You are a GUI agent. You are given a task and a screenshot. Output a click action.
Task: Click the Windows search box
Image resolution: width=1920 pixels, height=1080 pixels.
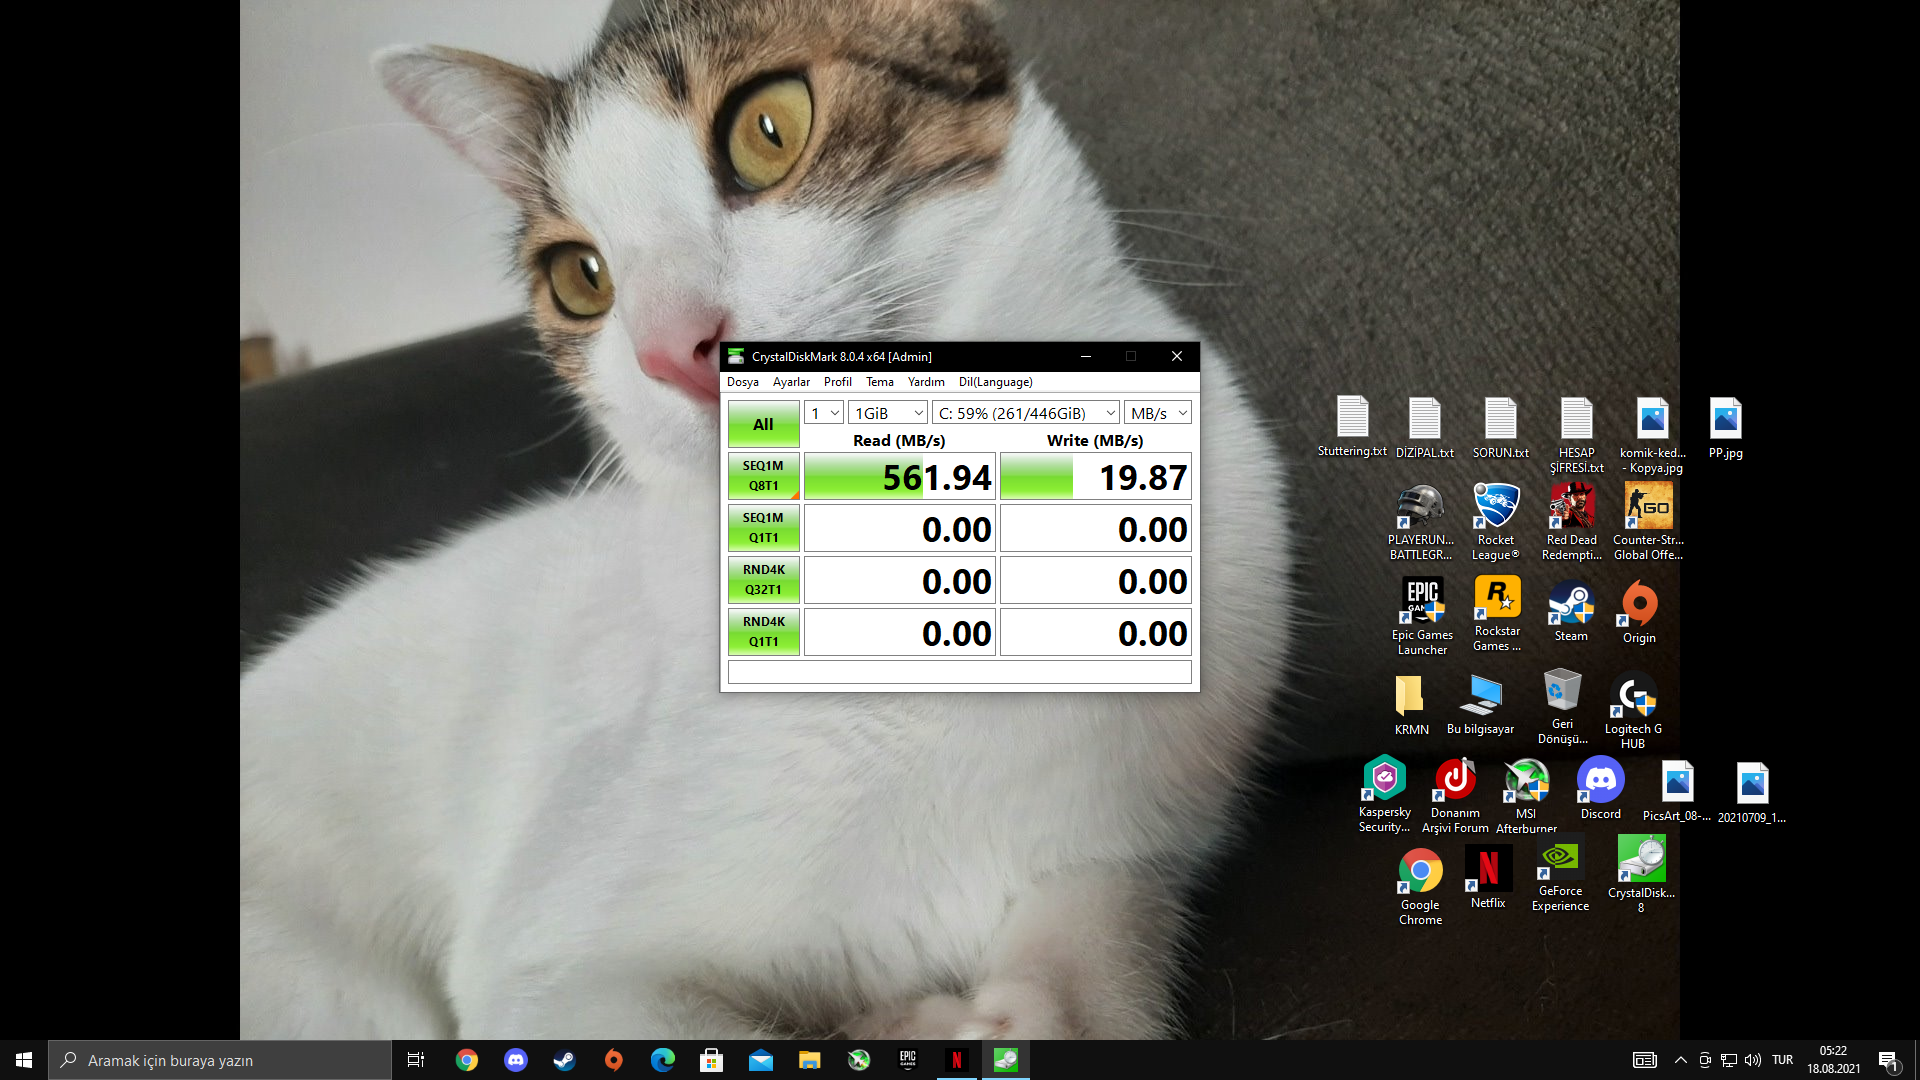(220, 1060)
